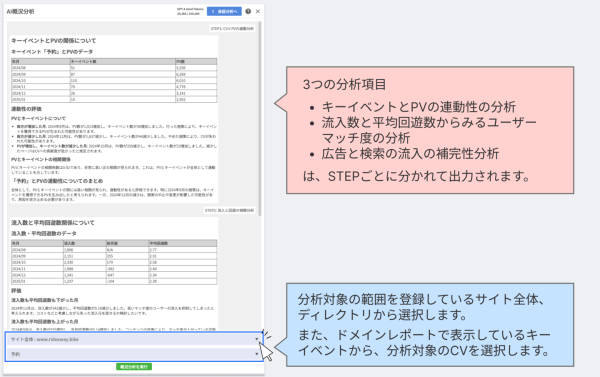Click the 評価 heading
600x377 pixels.
click(16, 291)
